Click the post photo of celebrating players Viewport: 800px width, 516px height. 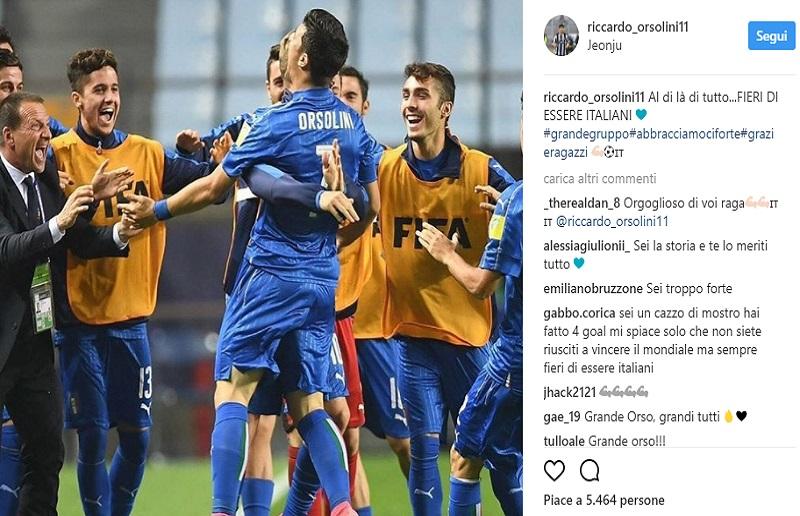pyautogui.click(x=261, y=258)
